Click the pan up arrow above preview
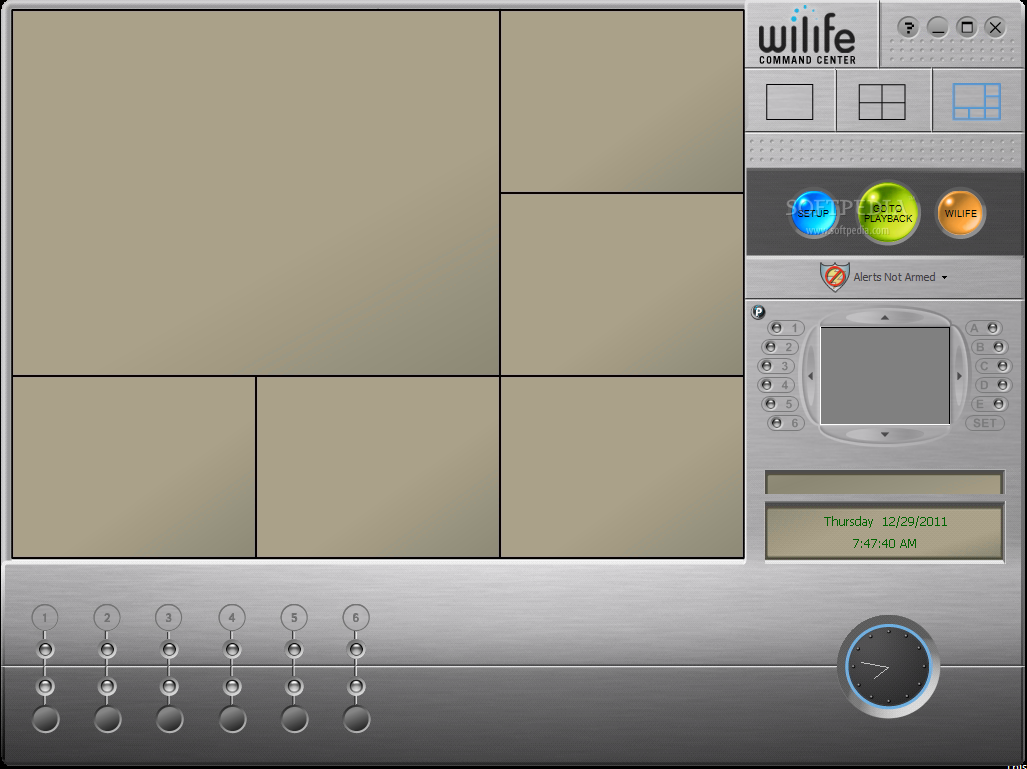 click(x=885, y=318)
